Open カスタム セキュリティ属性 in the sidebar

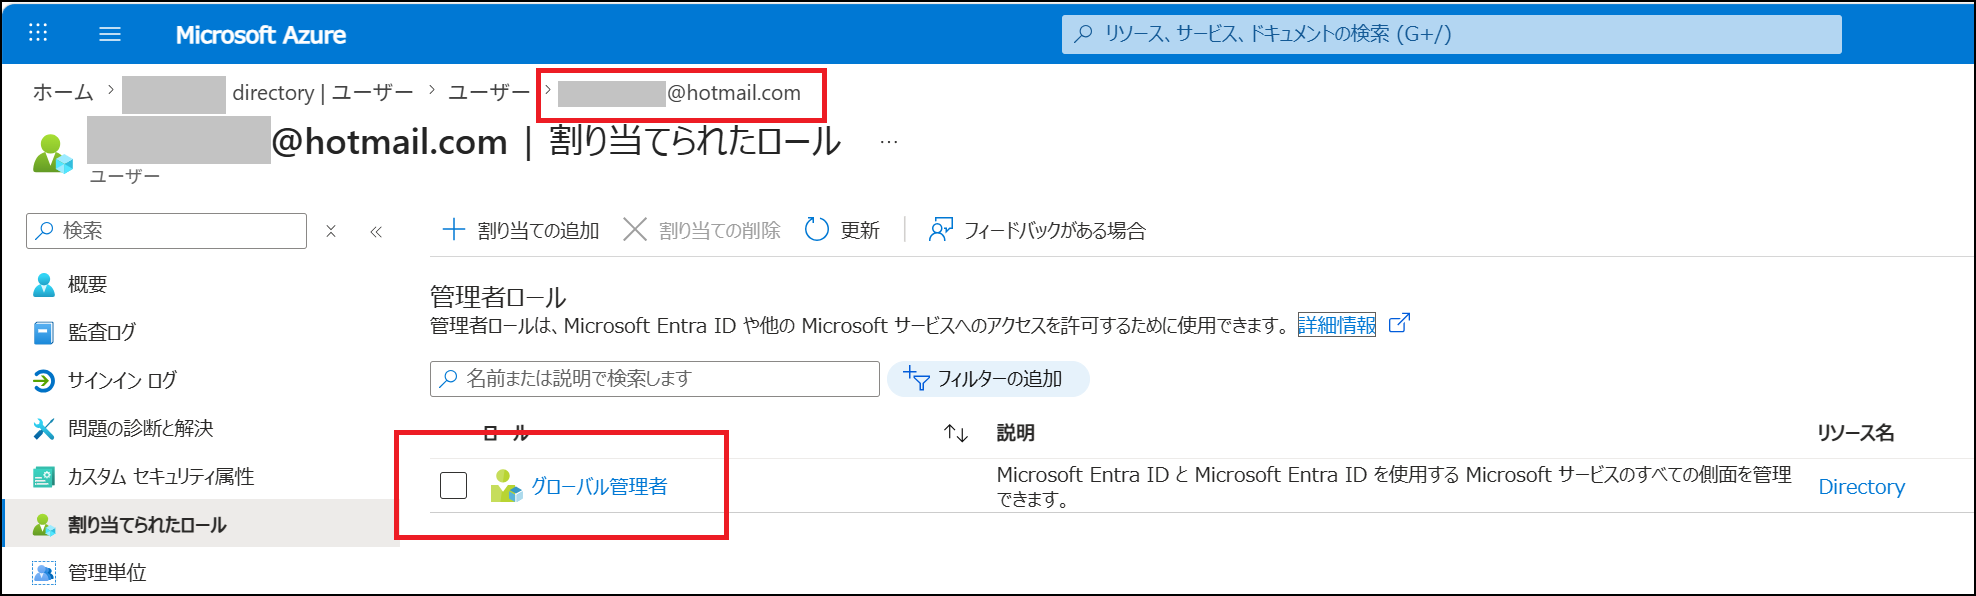click(x=161, y=476)
